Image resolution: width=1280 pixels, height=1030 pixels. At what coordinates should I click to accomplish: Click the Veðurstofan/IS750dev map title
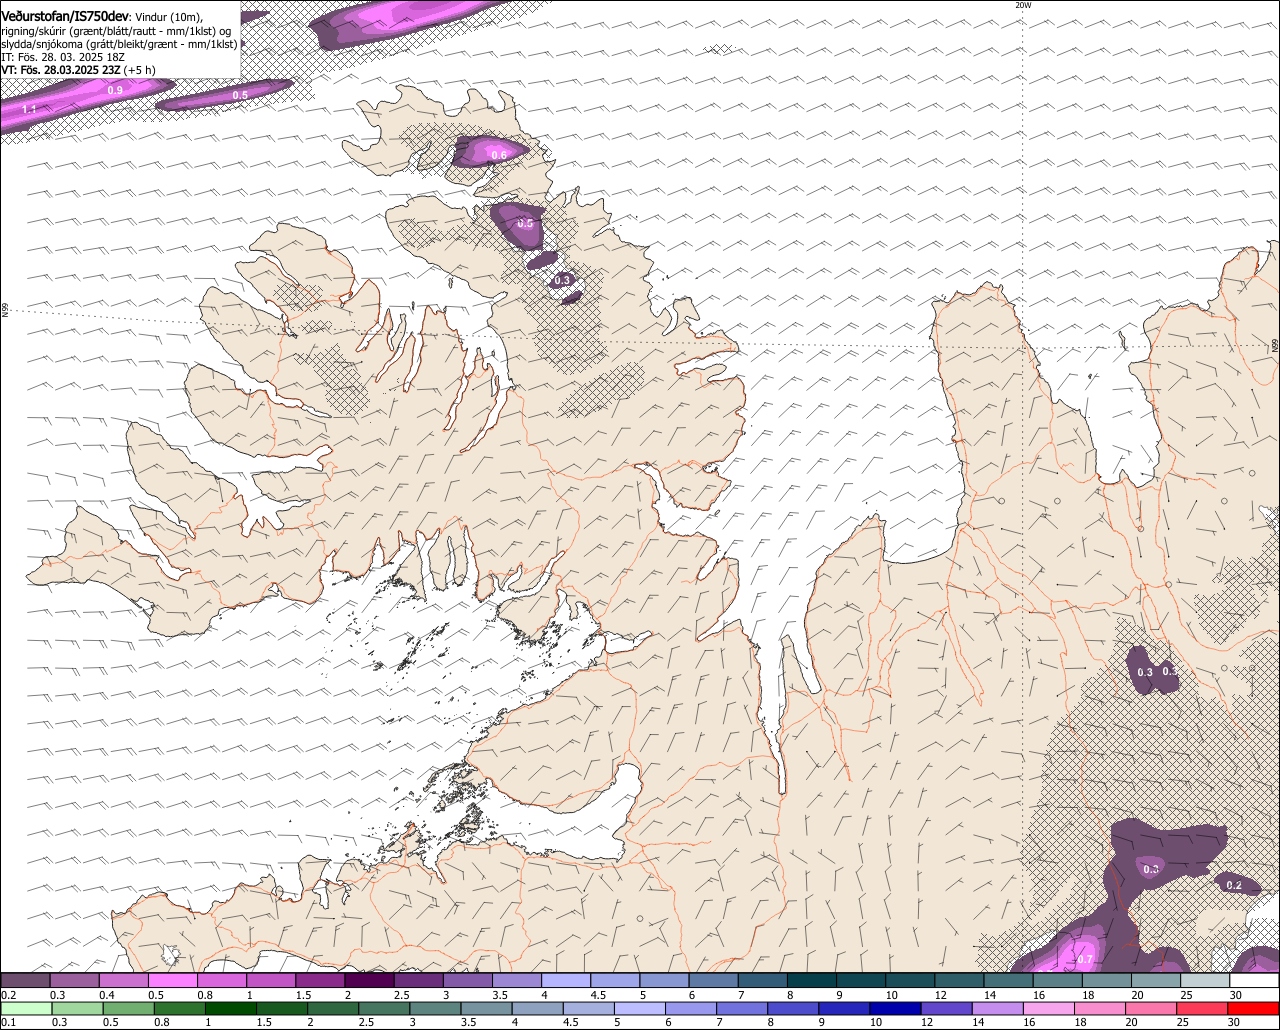click(x=65, y=17)
